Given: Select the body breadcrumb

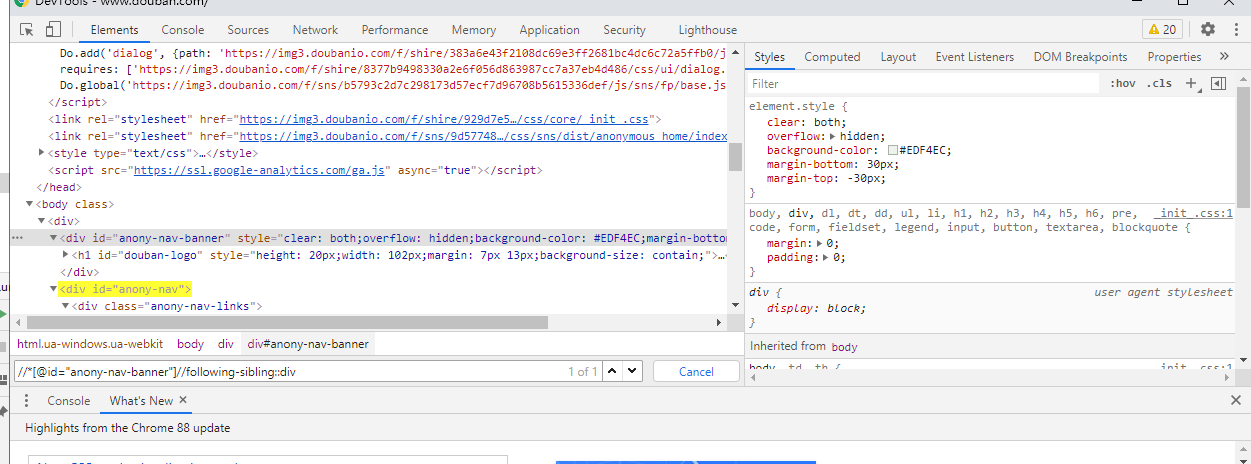Looking at the screenshot, I should [x=190, y=343].
